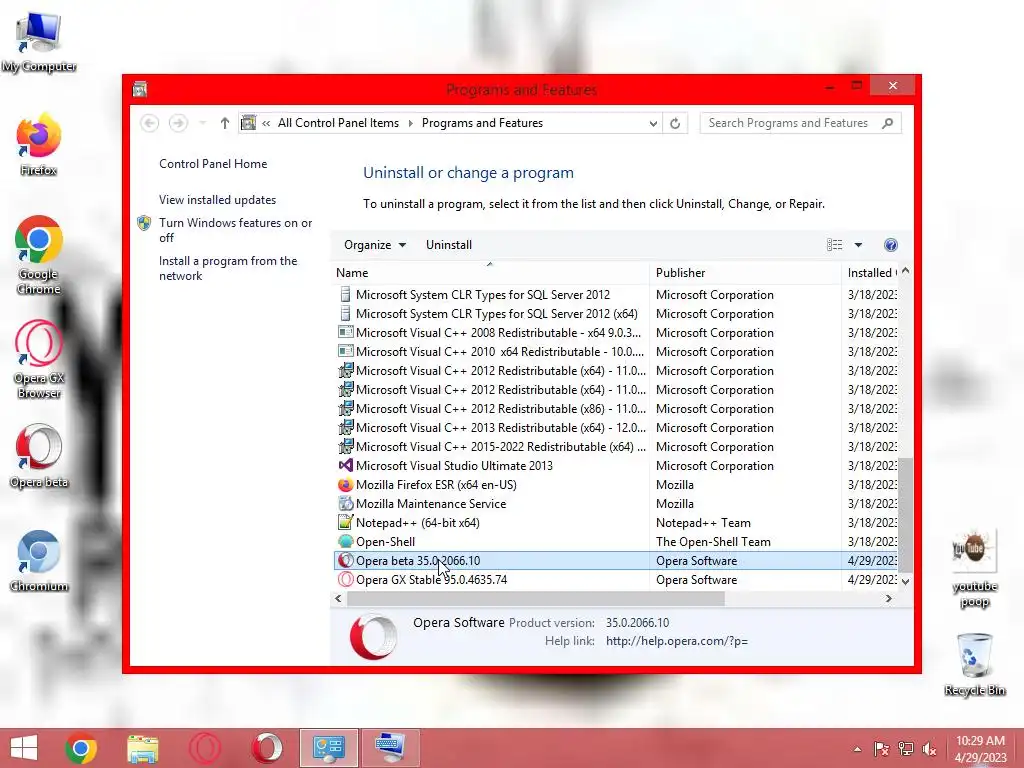Click the vertical scrollbar down arrow

tap(905, 581)
